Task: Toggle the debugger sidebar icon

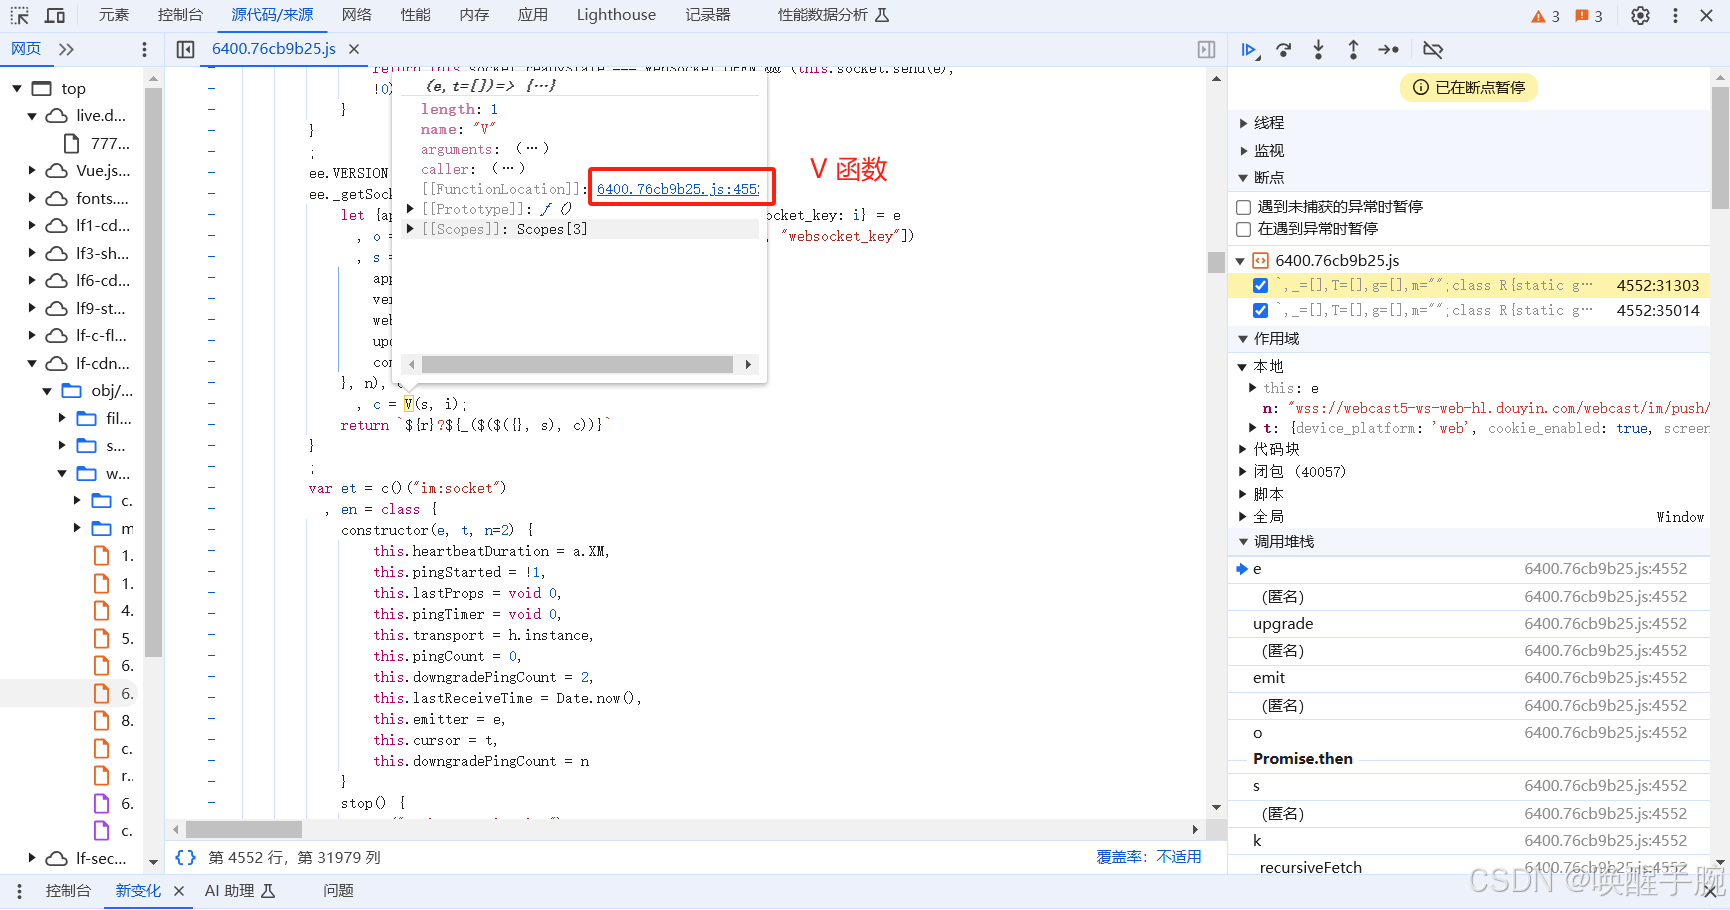Action: click(x=1207, y=49)
